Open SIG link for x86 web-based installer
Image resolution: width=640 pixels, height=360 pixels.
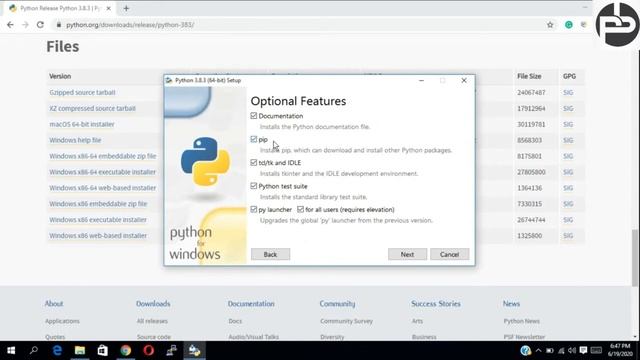[568, 236]
